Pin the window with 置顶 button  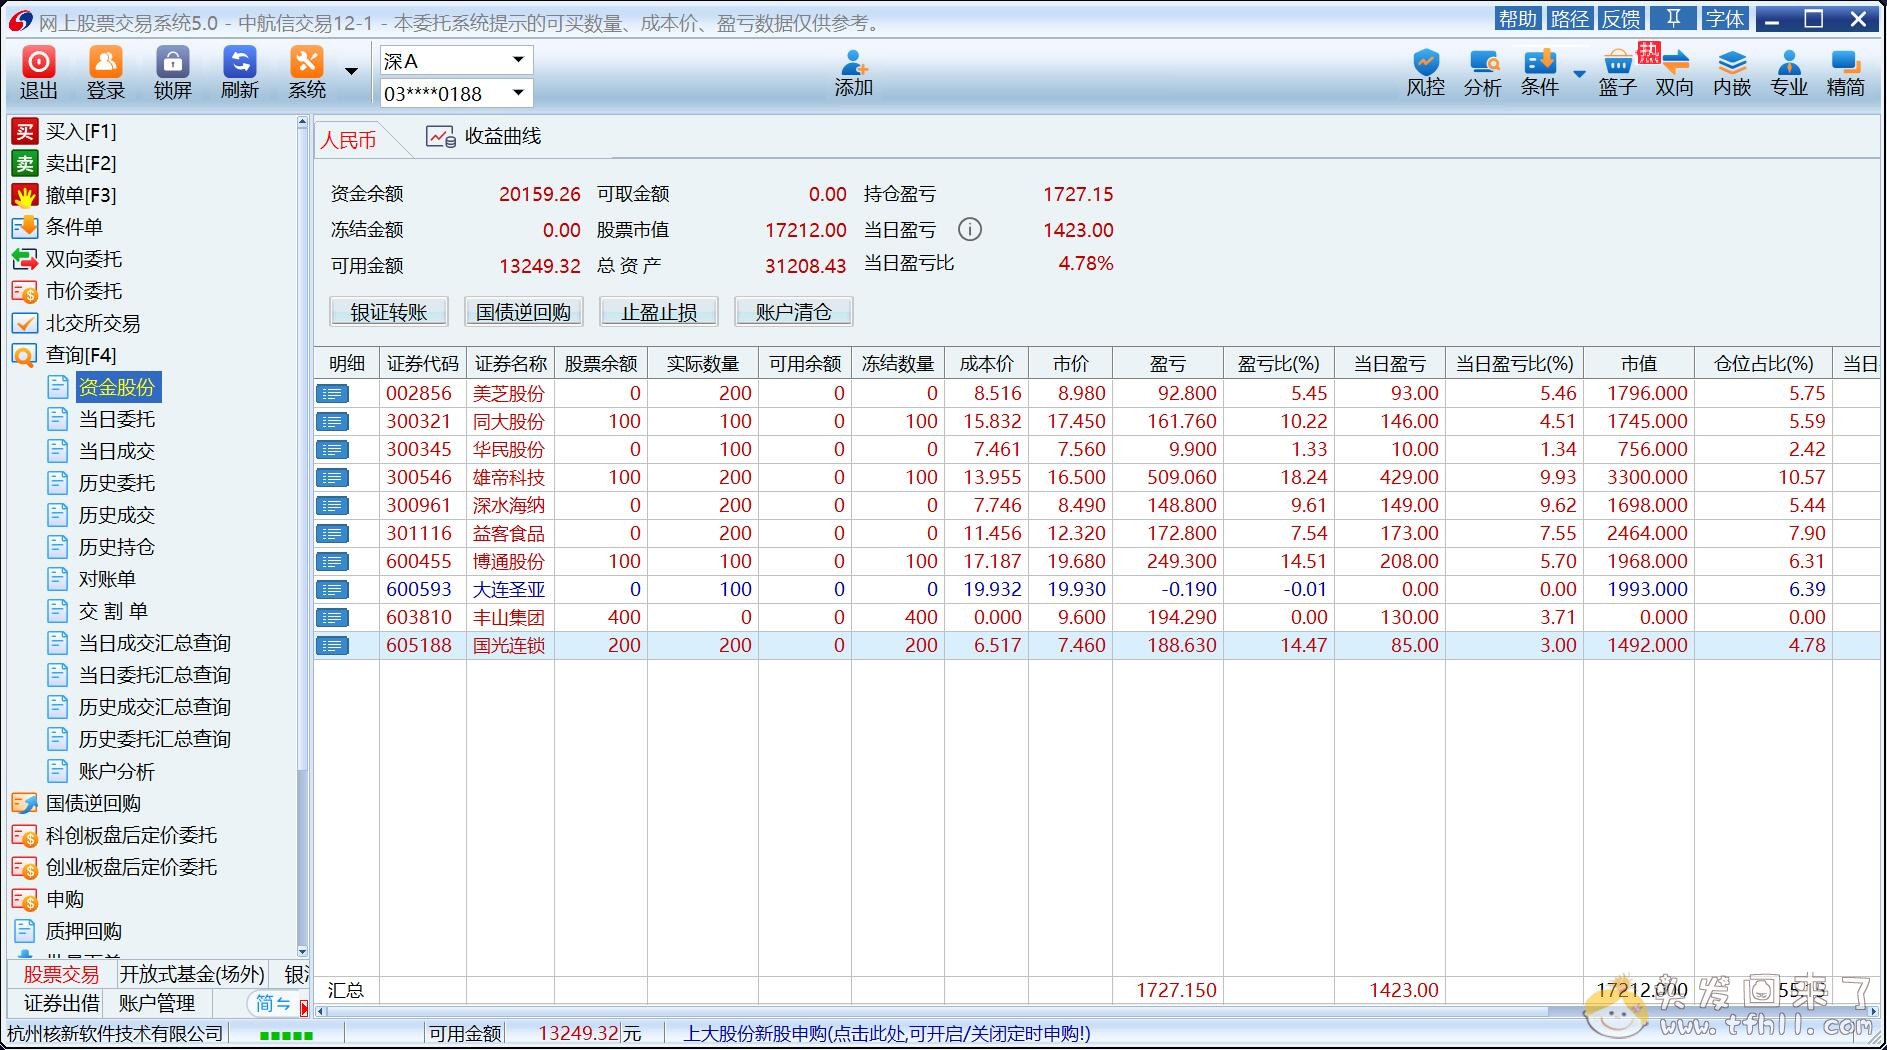click(1673, 18)
